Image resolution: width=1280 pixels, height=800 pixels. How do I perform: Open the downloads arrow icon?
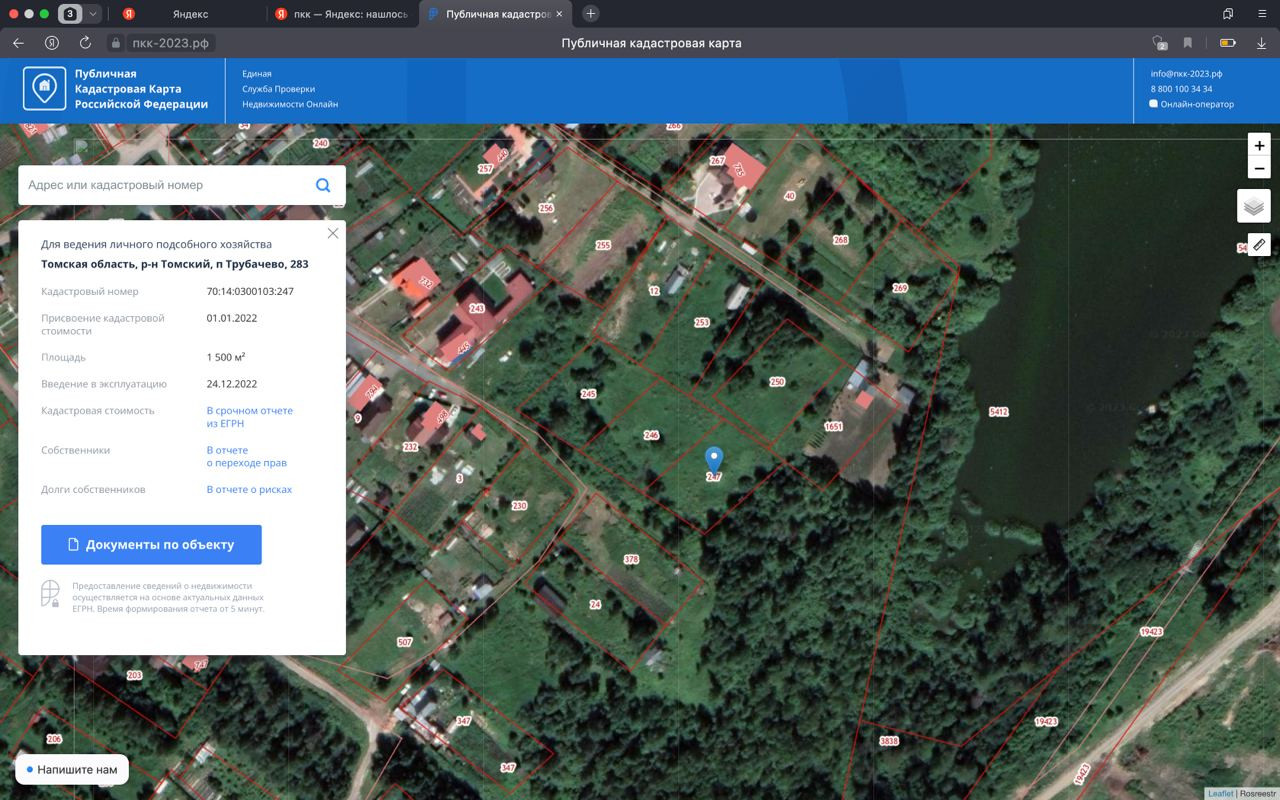(1261, 43)
